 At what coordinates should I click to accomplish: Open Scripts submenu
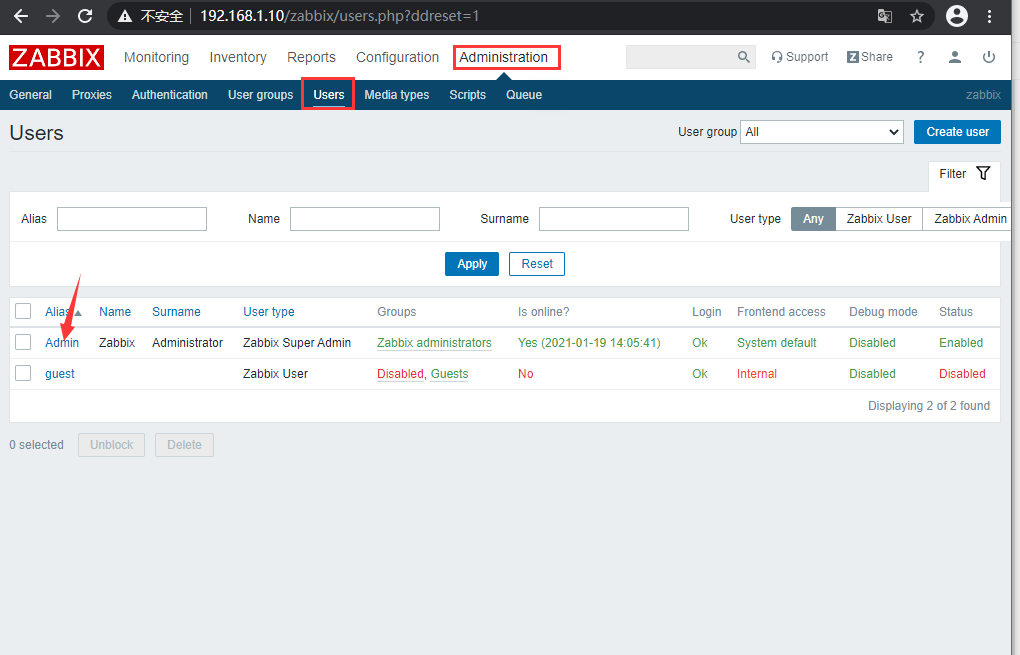pyautogui.click(x=468, y=95)
